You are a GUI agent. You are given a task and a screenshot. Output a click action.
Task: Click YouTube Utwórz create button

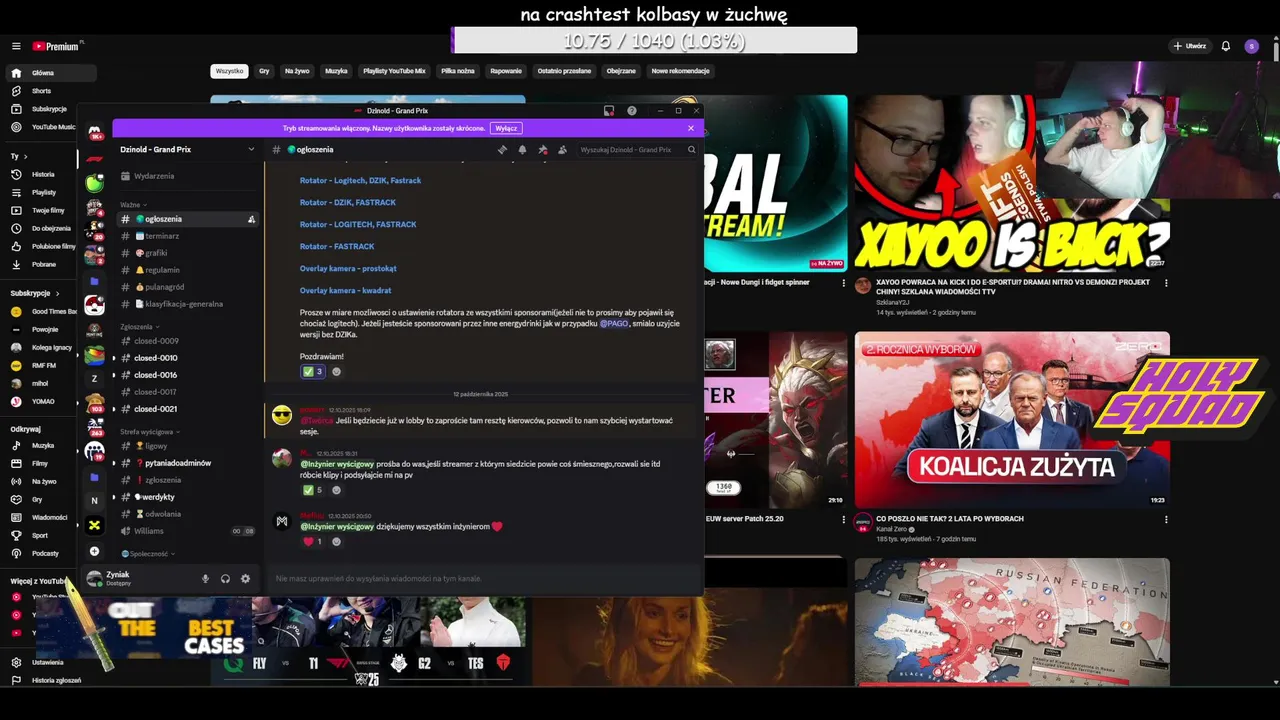tap(1189, 46)
